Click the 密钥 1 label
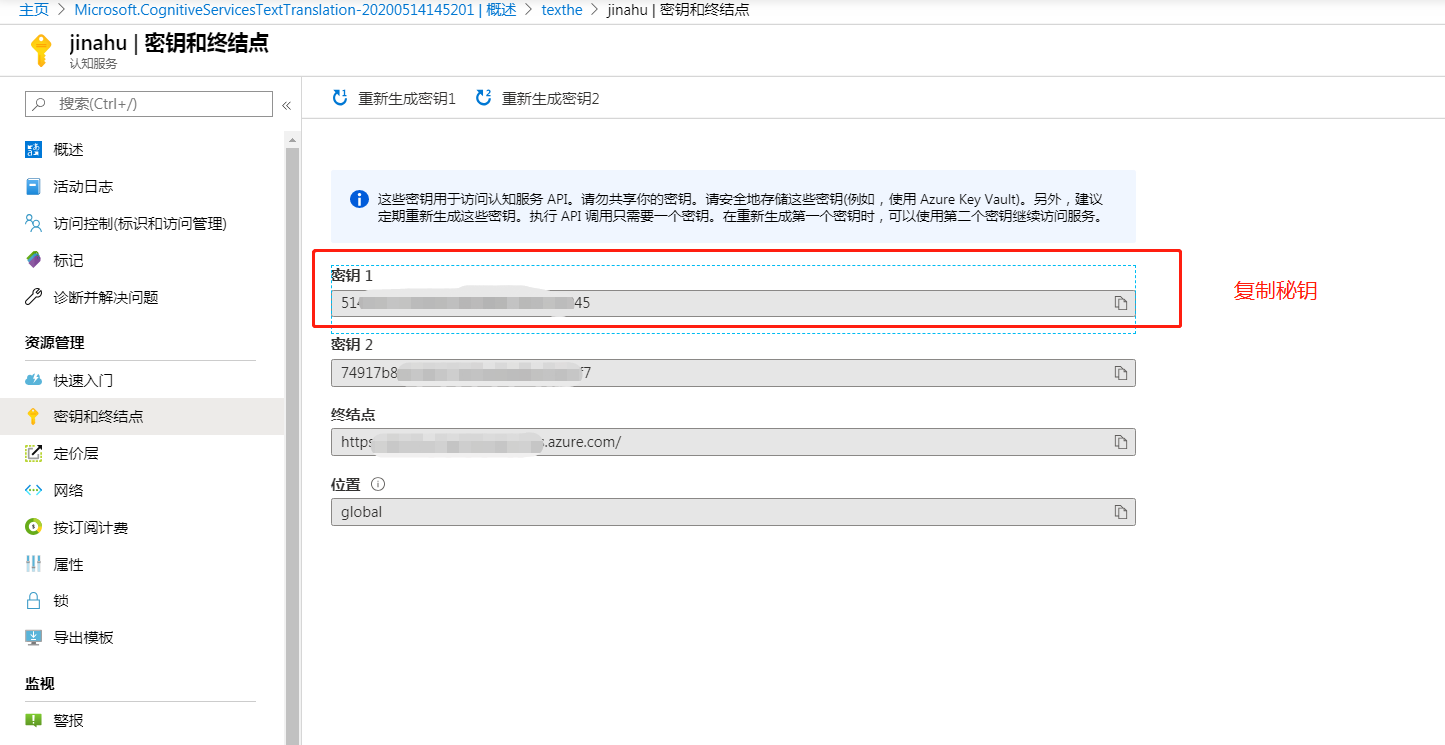This screenshot has width=1445, height=745. point(352,275)
